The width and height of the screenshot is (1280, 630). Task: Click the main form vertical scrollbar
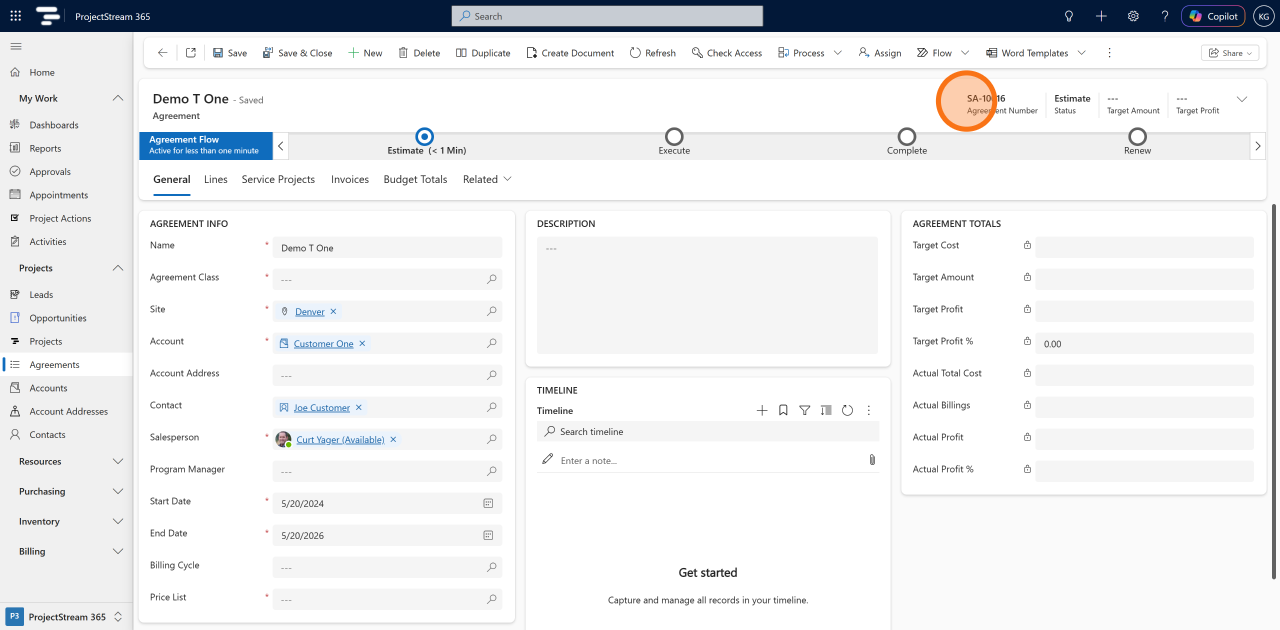coord(1274,390)
